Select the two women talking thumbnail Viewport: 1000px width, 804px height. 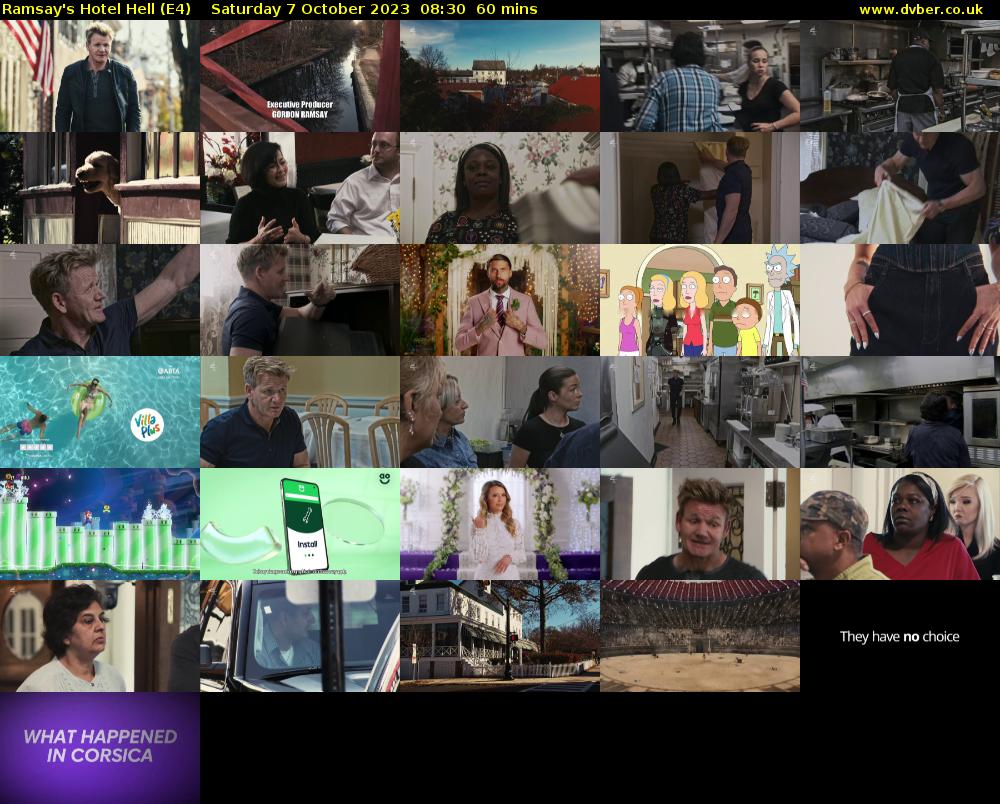pos(500,412)
